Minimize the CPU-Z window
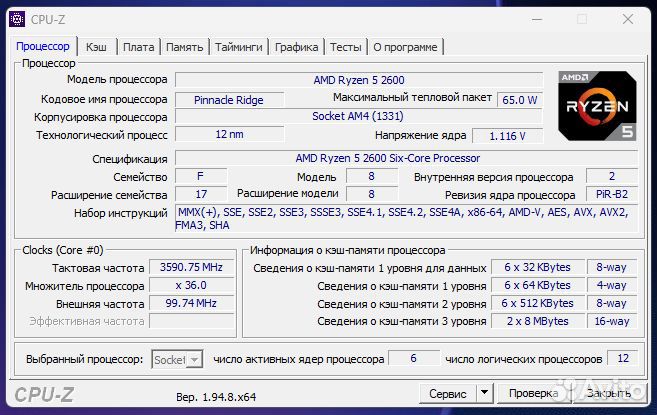Screen dimensions: 657x415 pos(538,19)
